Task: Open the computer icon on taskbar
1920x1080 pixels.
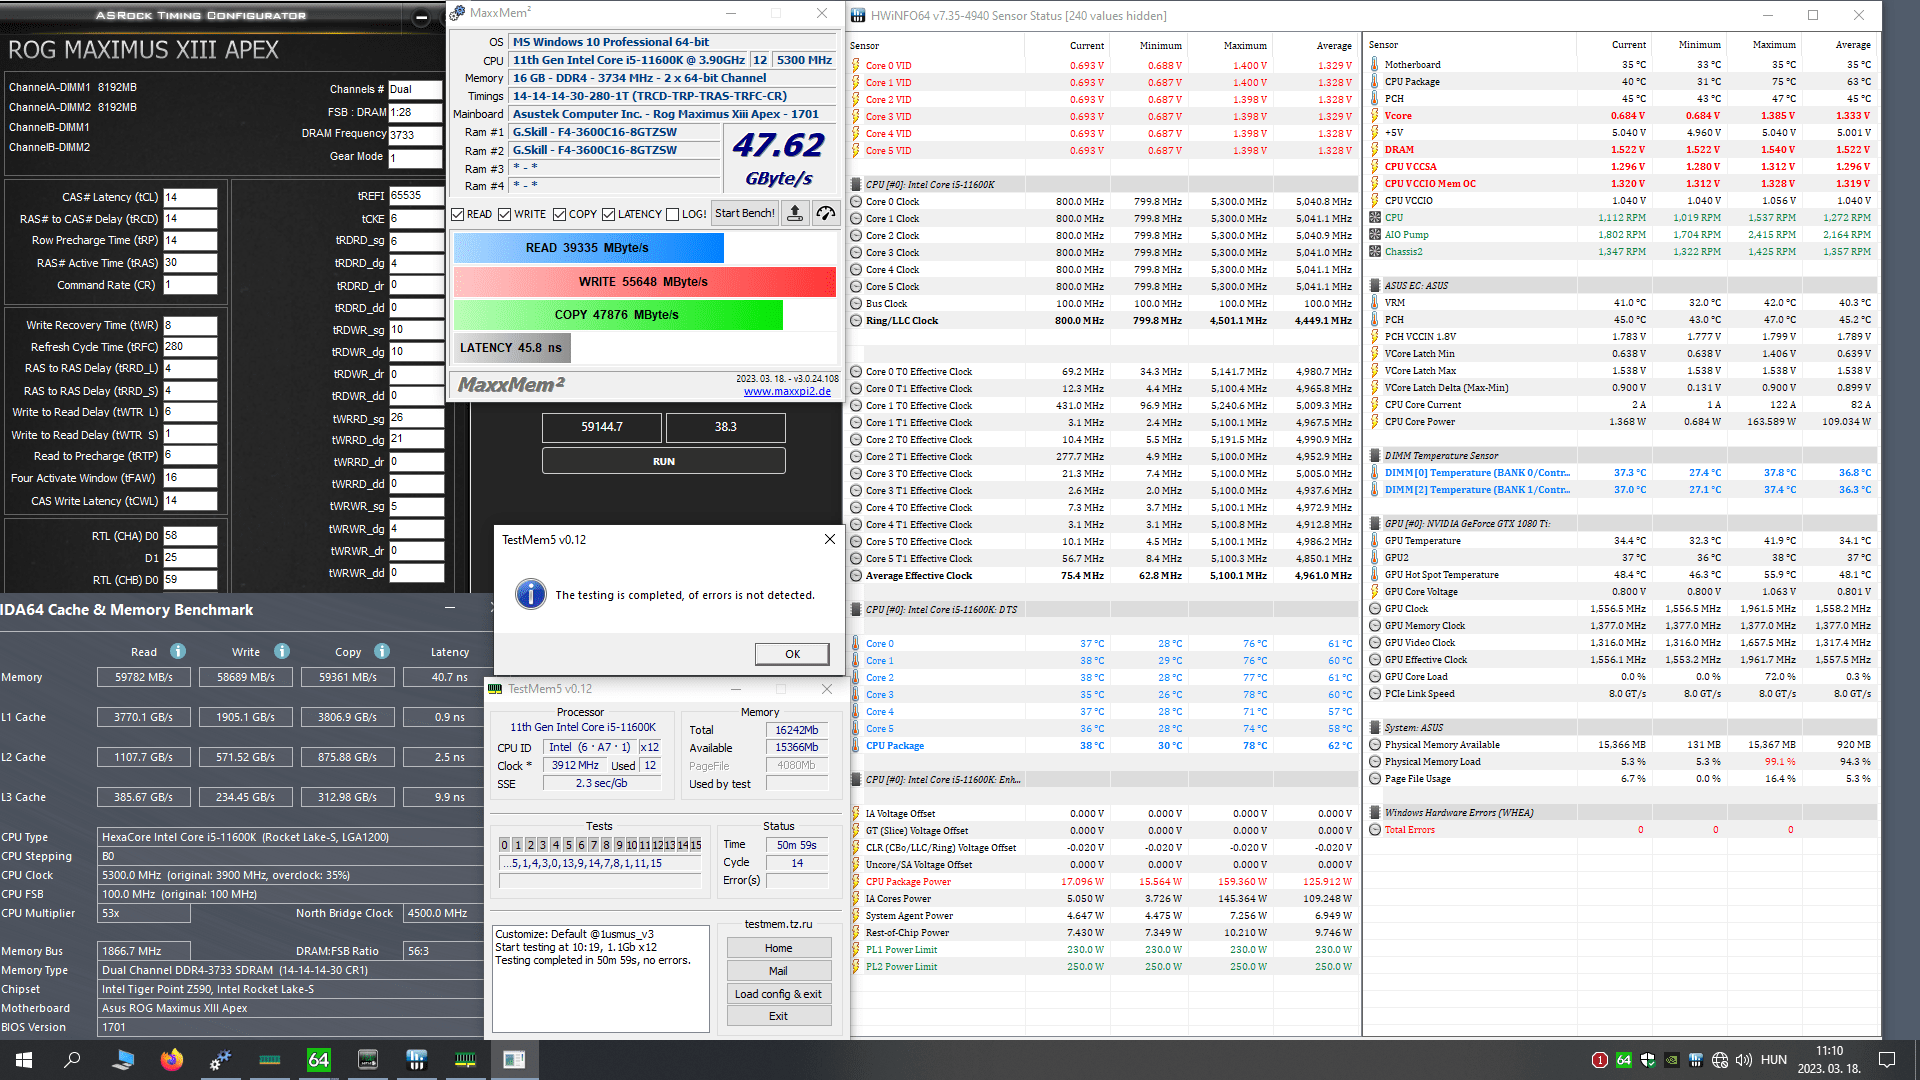Action: coord(124,1060)
